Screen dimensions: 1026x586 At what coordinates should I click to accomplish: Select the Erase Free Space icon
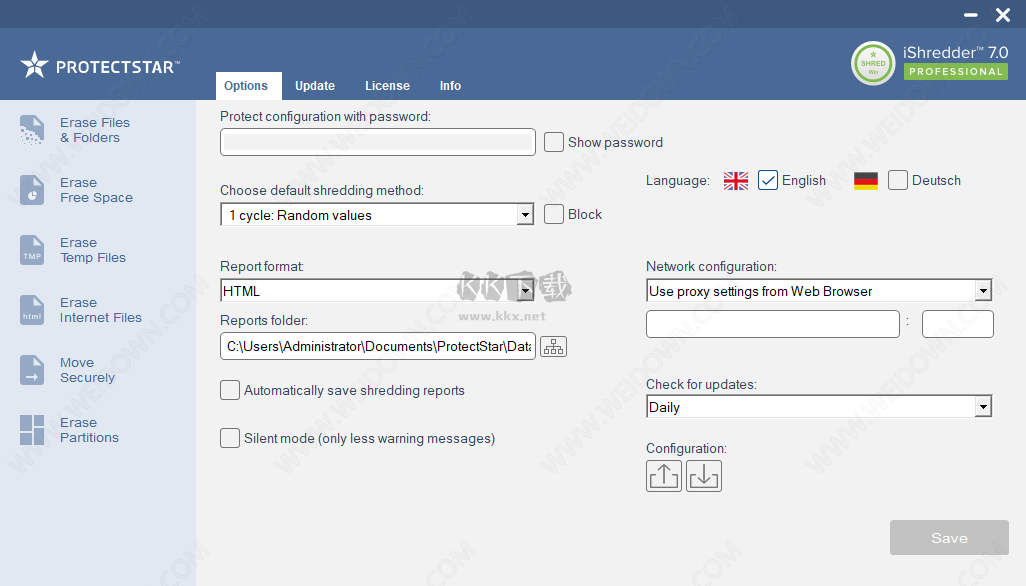coord(32,190)
